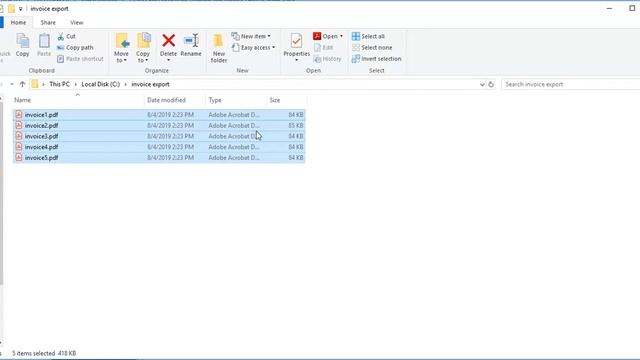
Task: Open the Move to dropdown
Action: [x=121, y=48]
